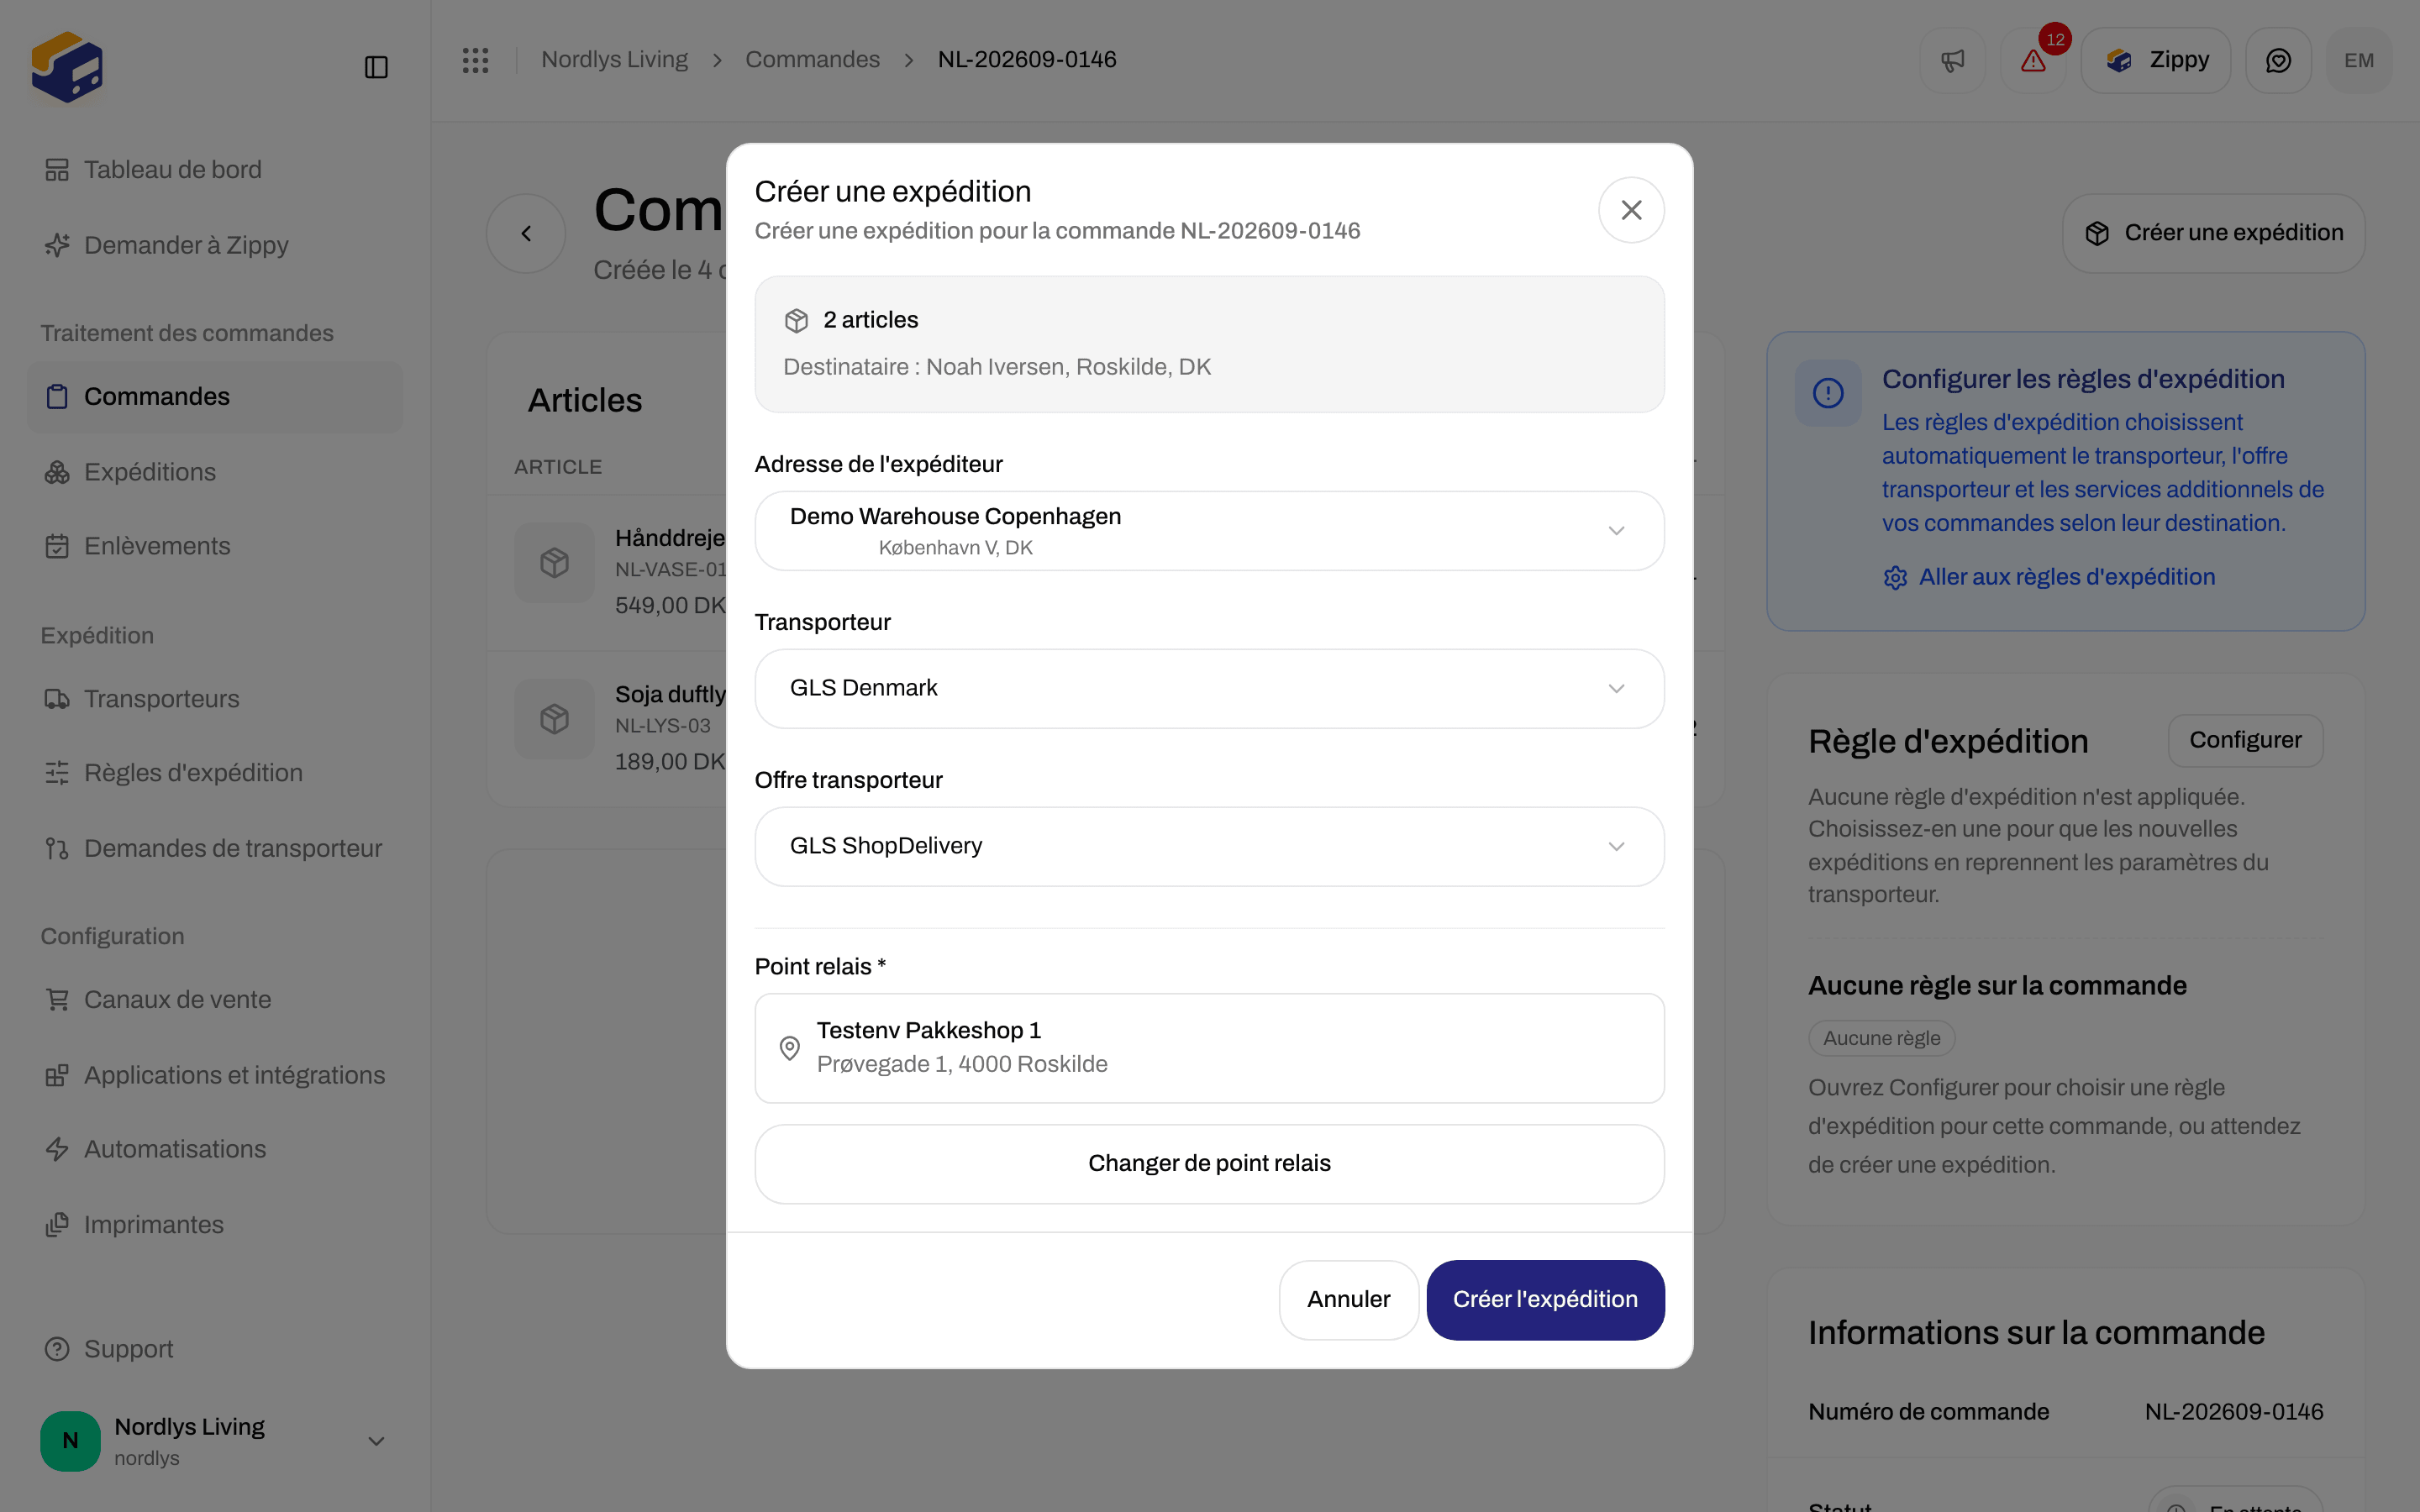
Task: Select Commandes in the sidebar
Action: click(x=215, y=396)
